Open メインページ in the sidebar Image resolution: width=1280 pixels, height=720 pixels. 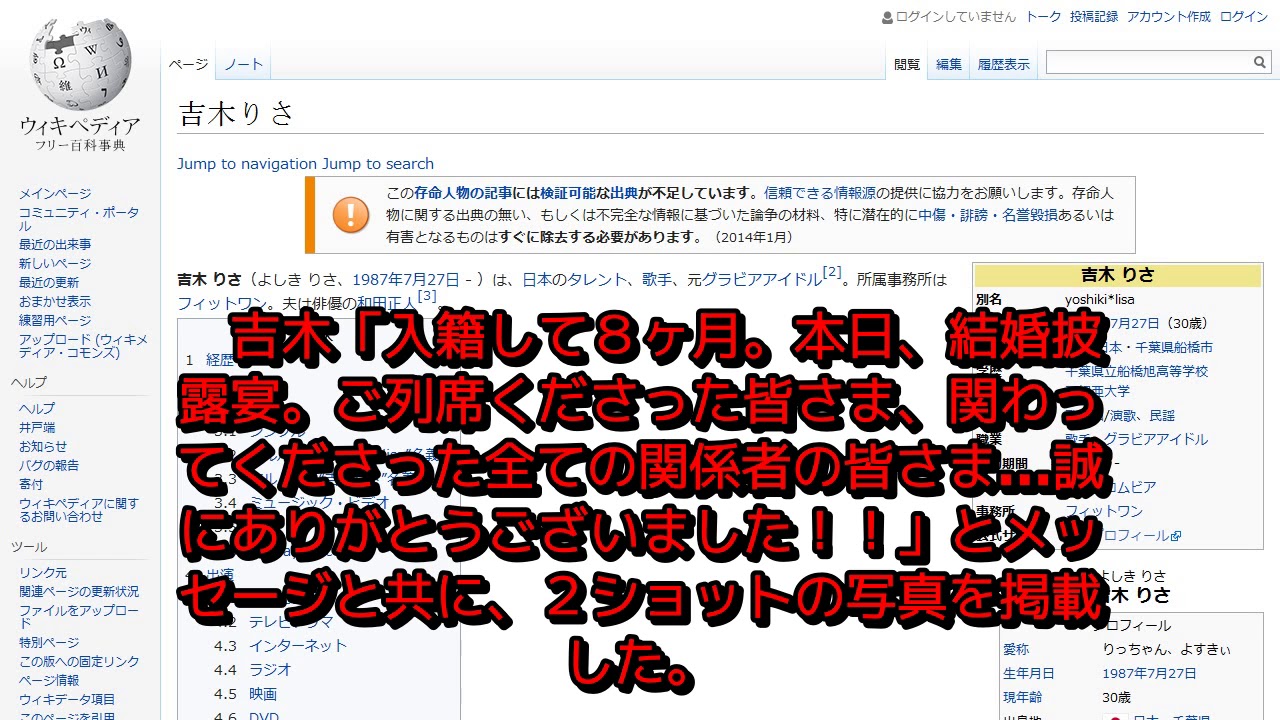55,194
